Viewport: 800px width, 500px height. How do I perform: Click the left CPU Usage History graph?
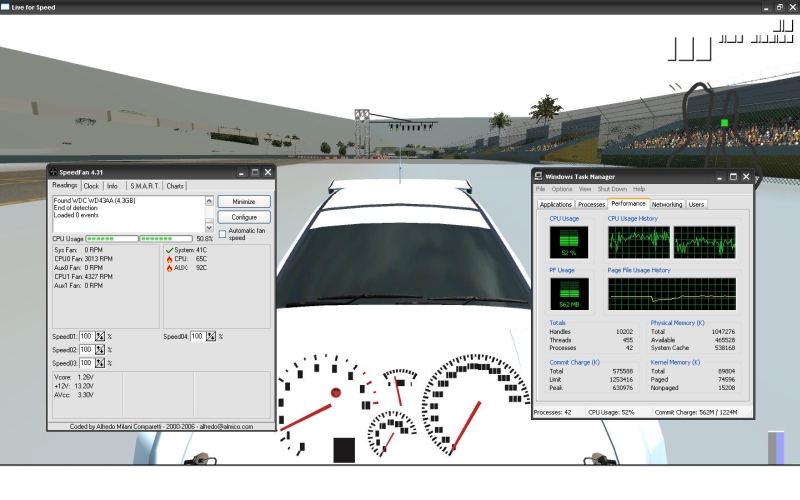[x=639, y=242]
